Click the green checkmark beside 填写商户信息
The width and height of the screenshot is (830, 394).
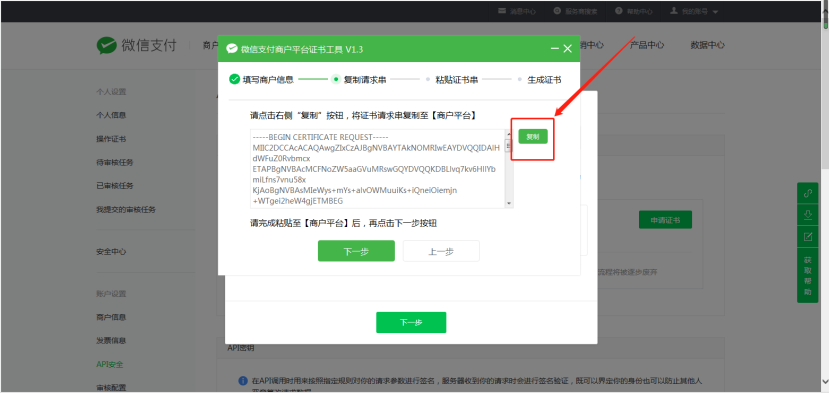(x=234, y=79)
